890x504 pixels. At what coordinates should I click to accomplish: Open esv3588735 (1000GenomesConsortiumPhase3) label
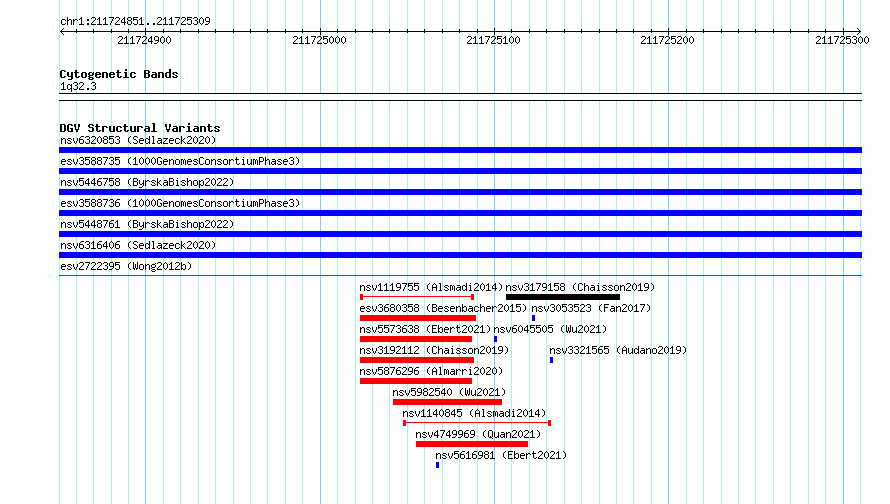click(180, 161)
